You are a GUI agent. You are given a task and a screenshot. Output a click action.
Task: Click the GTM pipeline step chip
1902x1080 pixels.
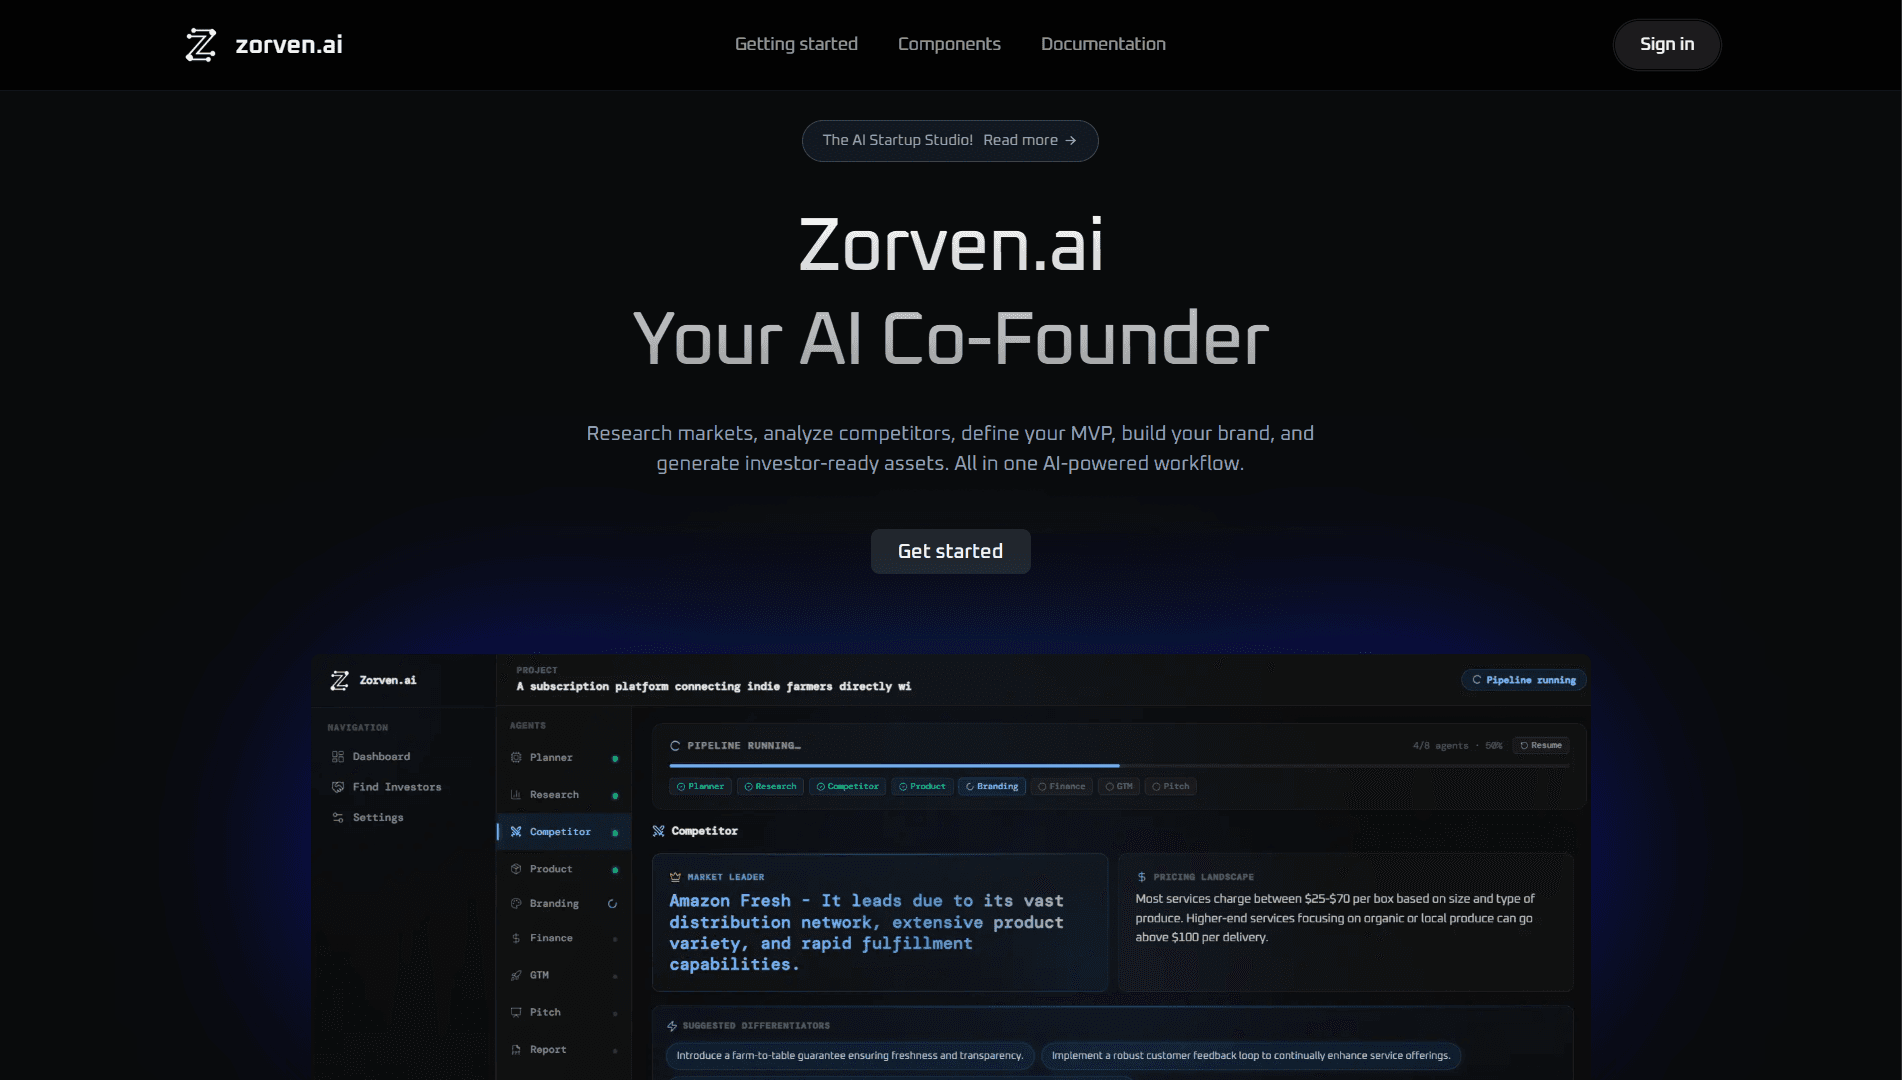pyautogui.click(x=1119, y=786)
